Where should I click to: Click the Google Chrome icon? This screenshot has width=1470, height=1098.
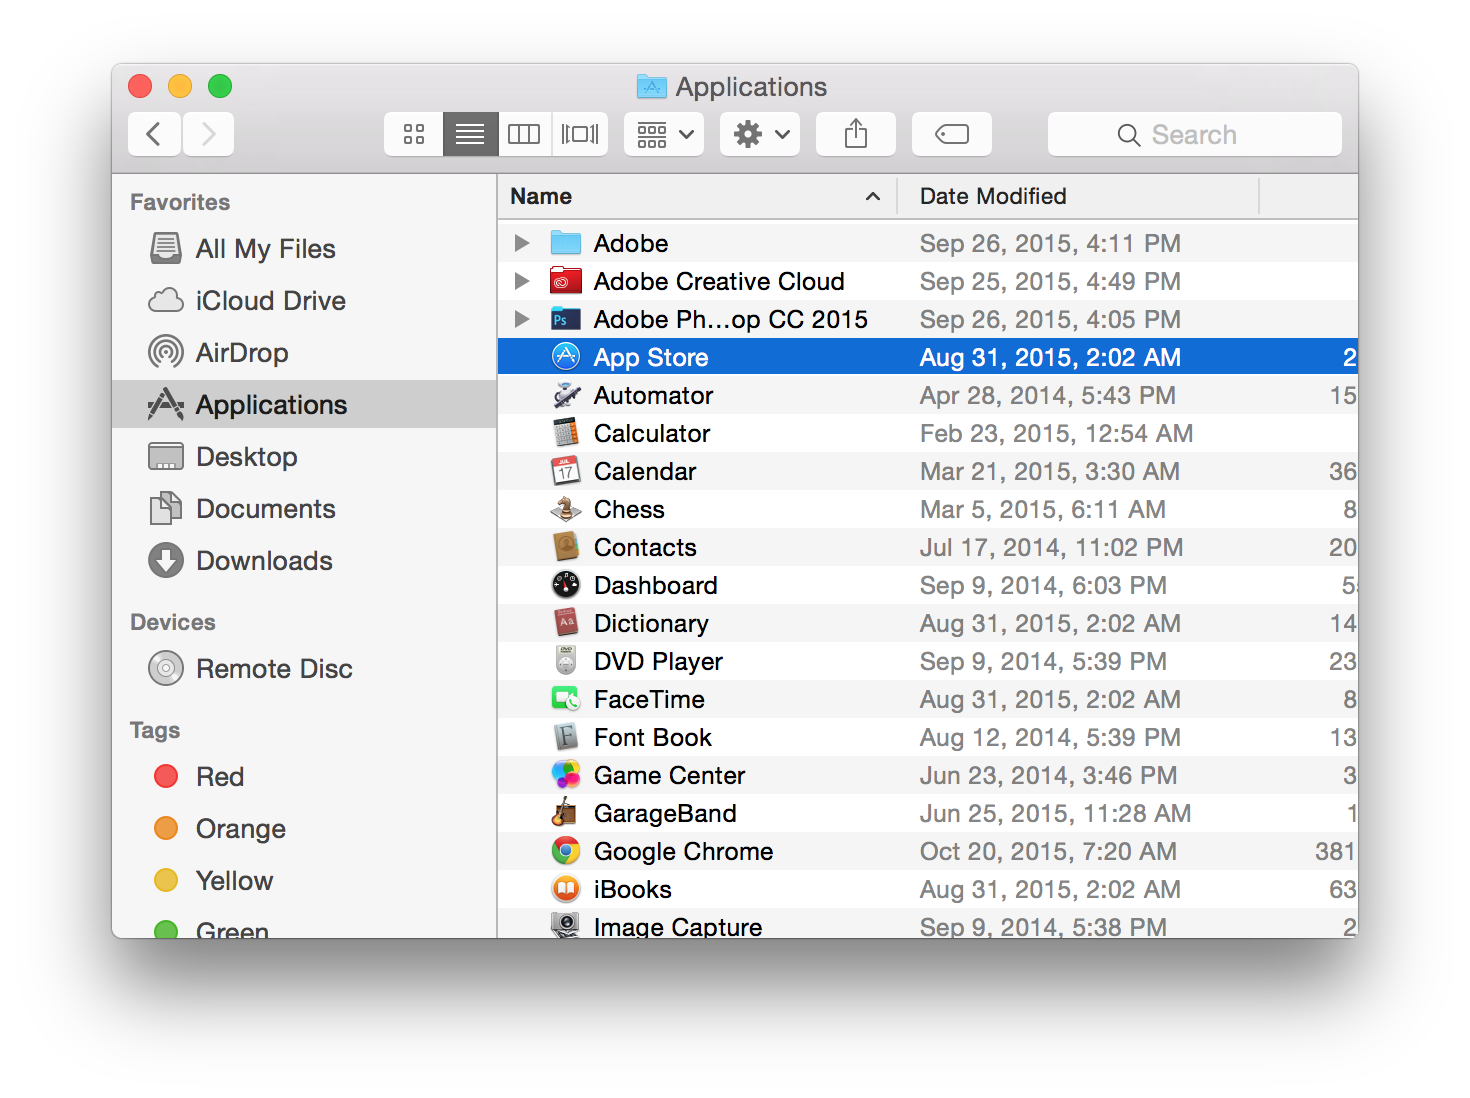coord(566,851)
